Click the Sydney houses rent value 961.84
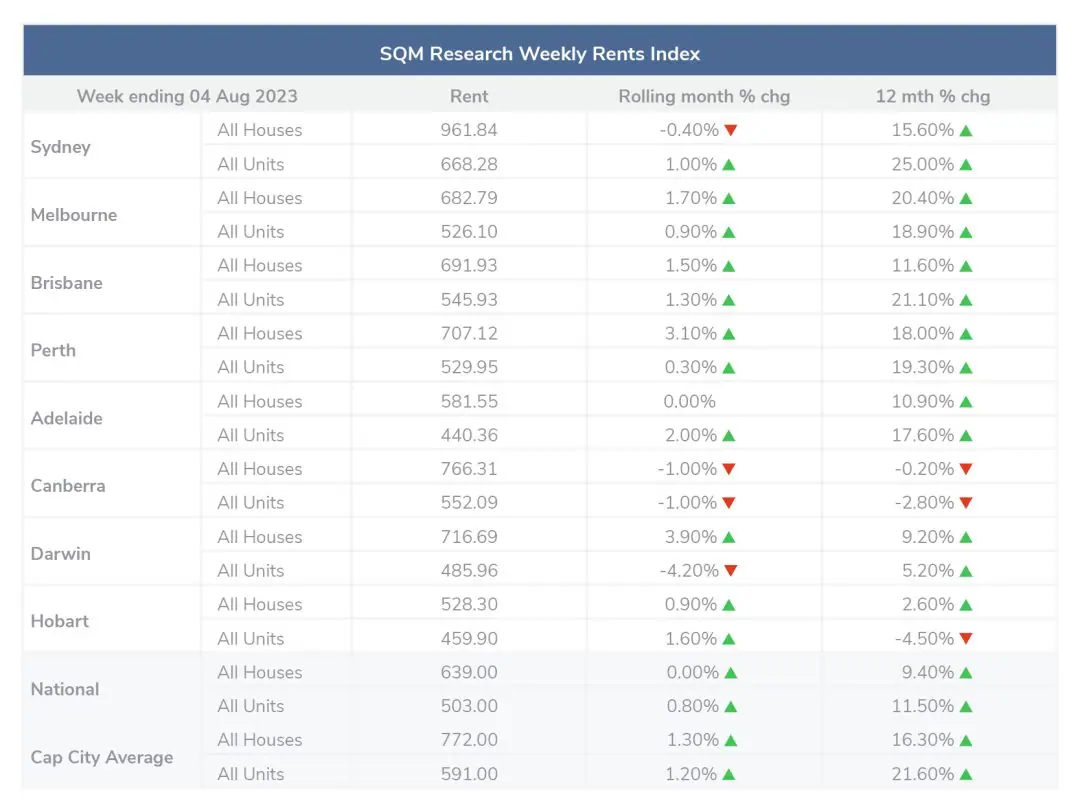The image size is (1080, 810). [x=469, y=130]
